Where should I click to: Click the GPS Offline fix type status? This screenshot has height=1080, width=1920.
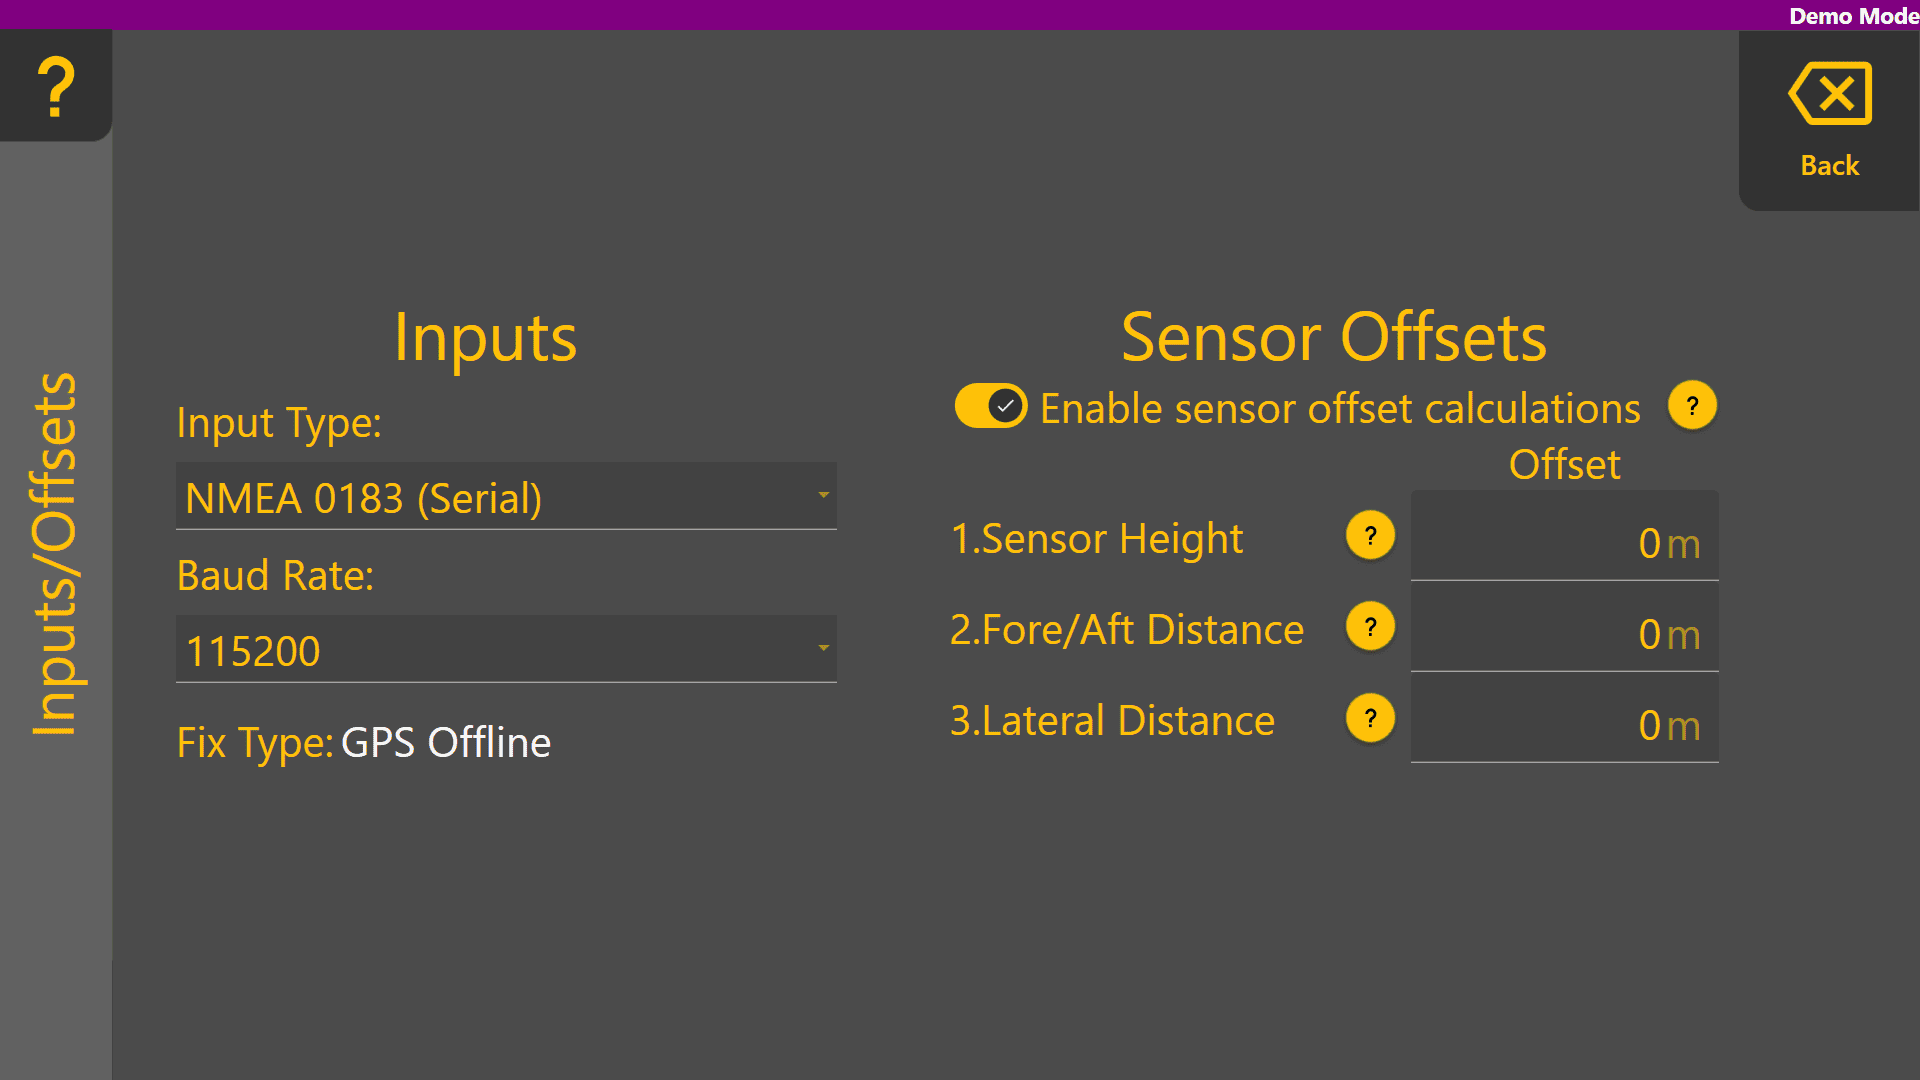point(446,743)
